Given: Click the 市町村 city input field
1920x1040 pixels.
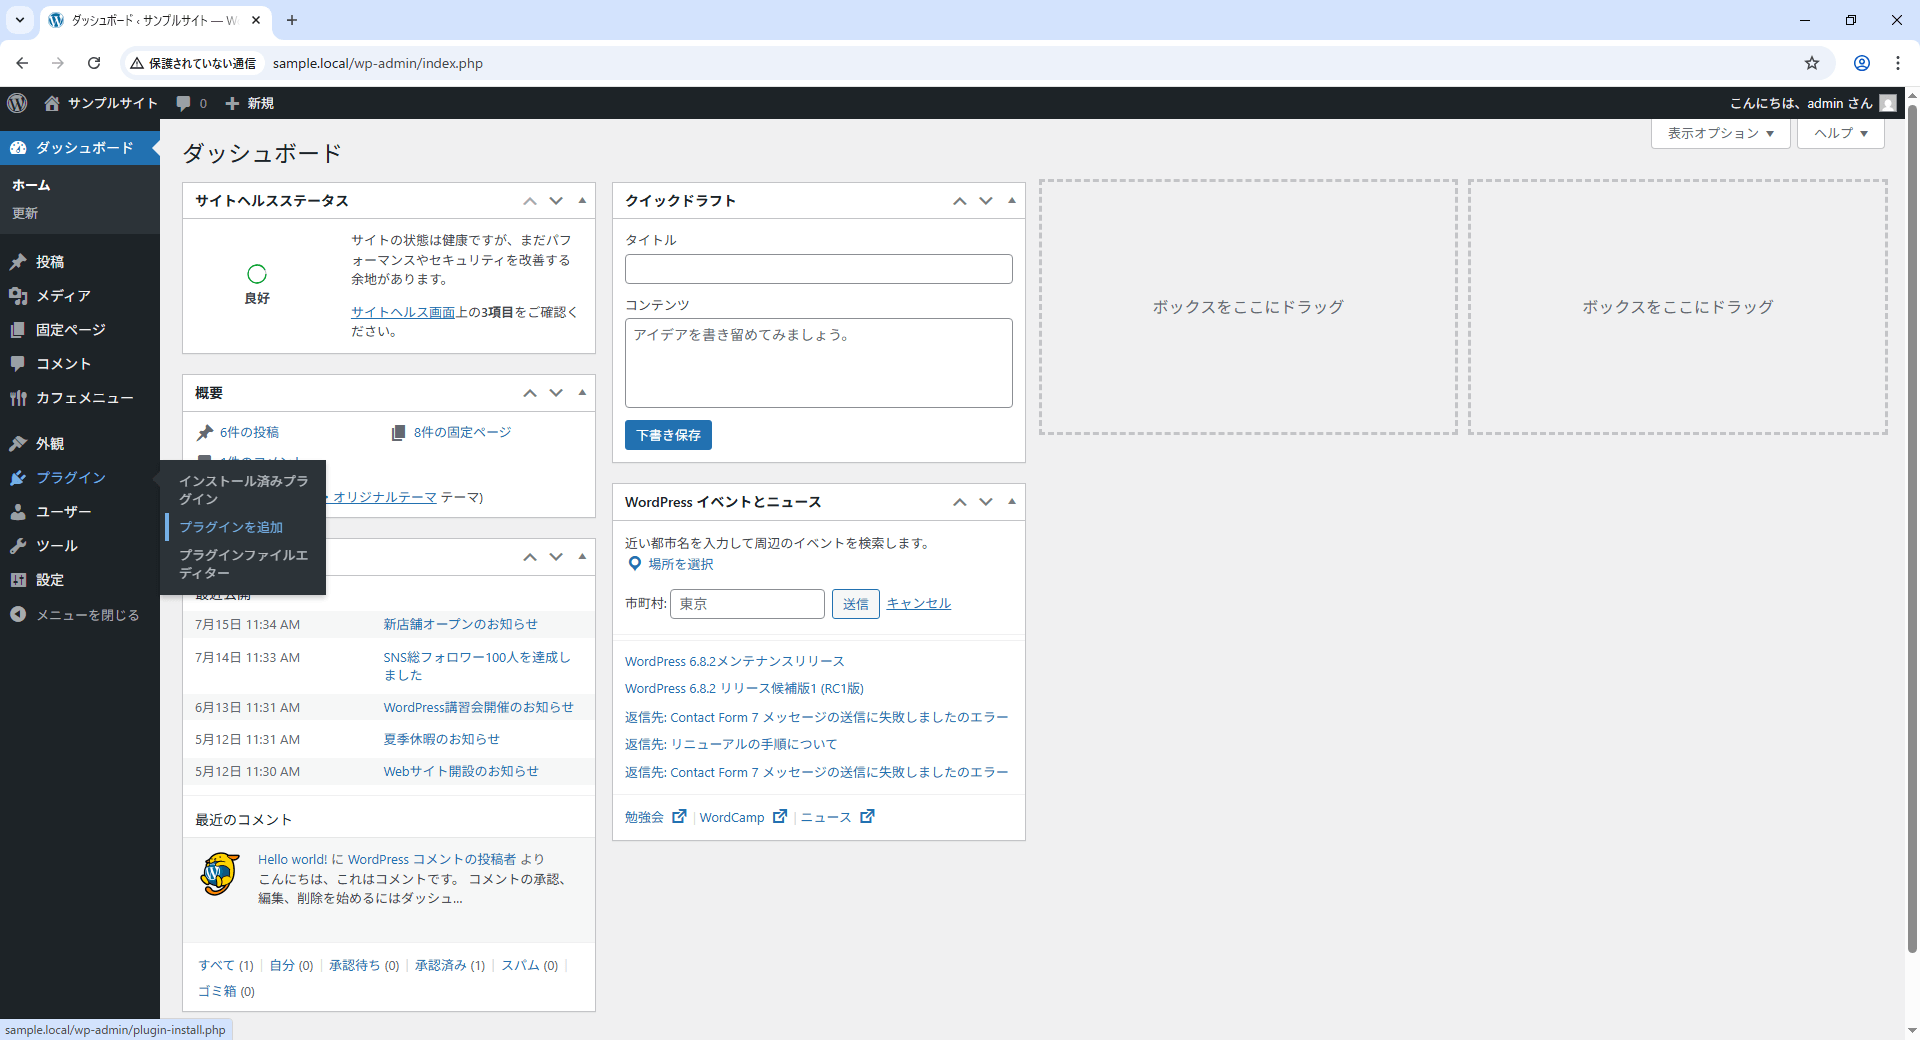Looking at the screenshot, I should tap(747, 604).
